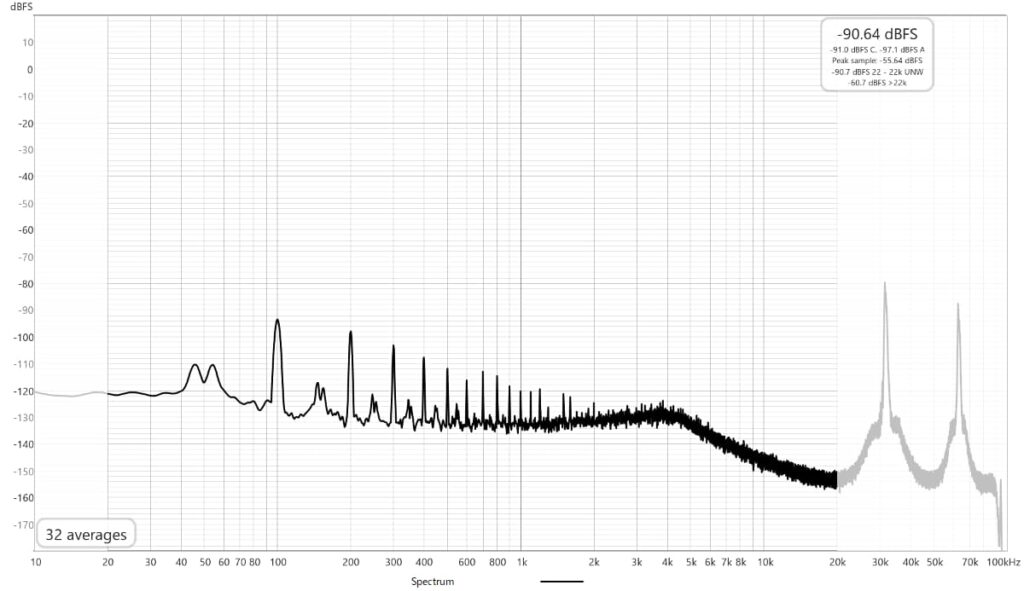Click the tip of the 100 Hz spectrum peak
1024x591 pixels.
point(277,320)
